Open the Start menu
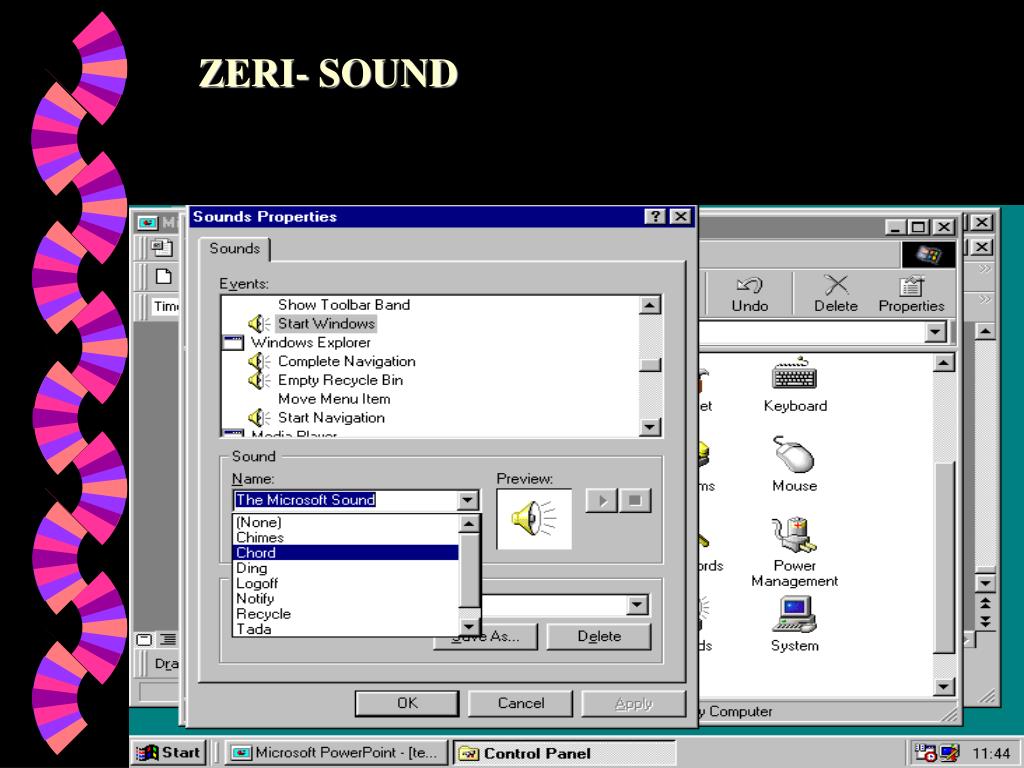 point(170,752)
